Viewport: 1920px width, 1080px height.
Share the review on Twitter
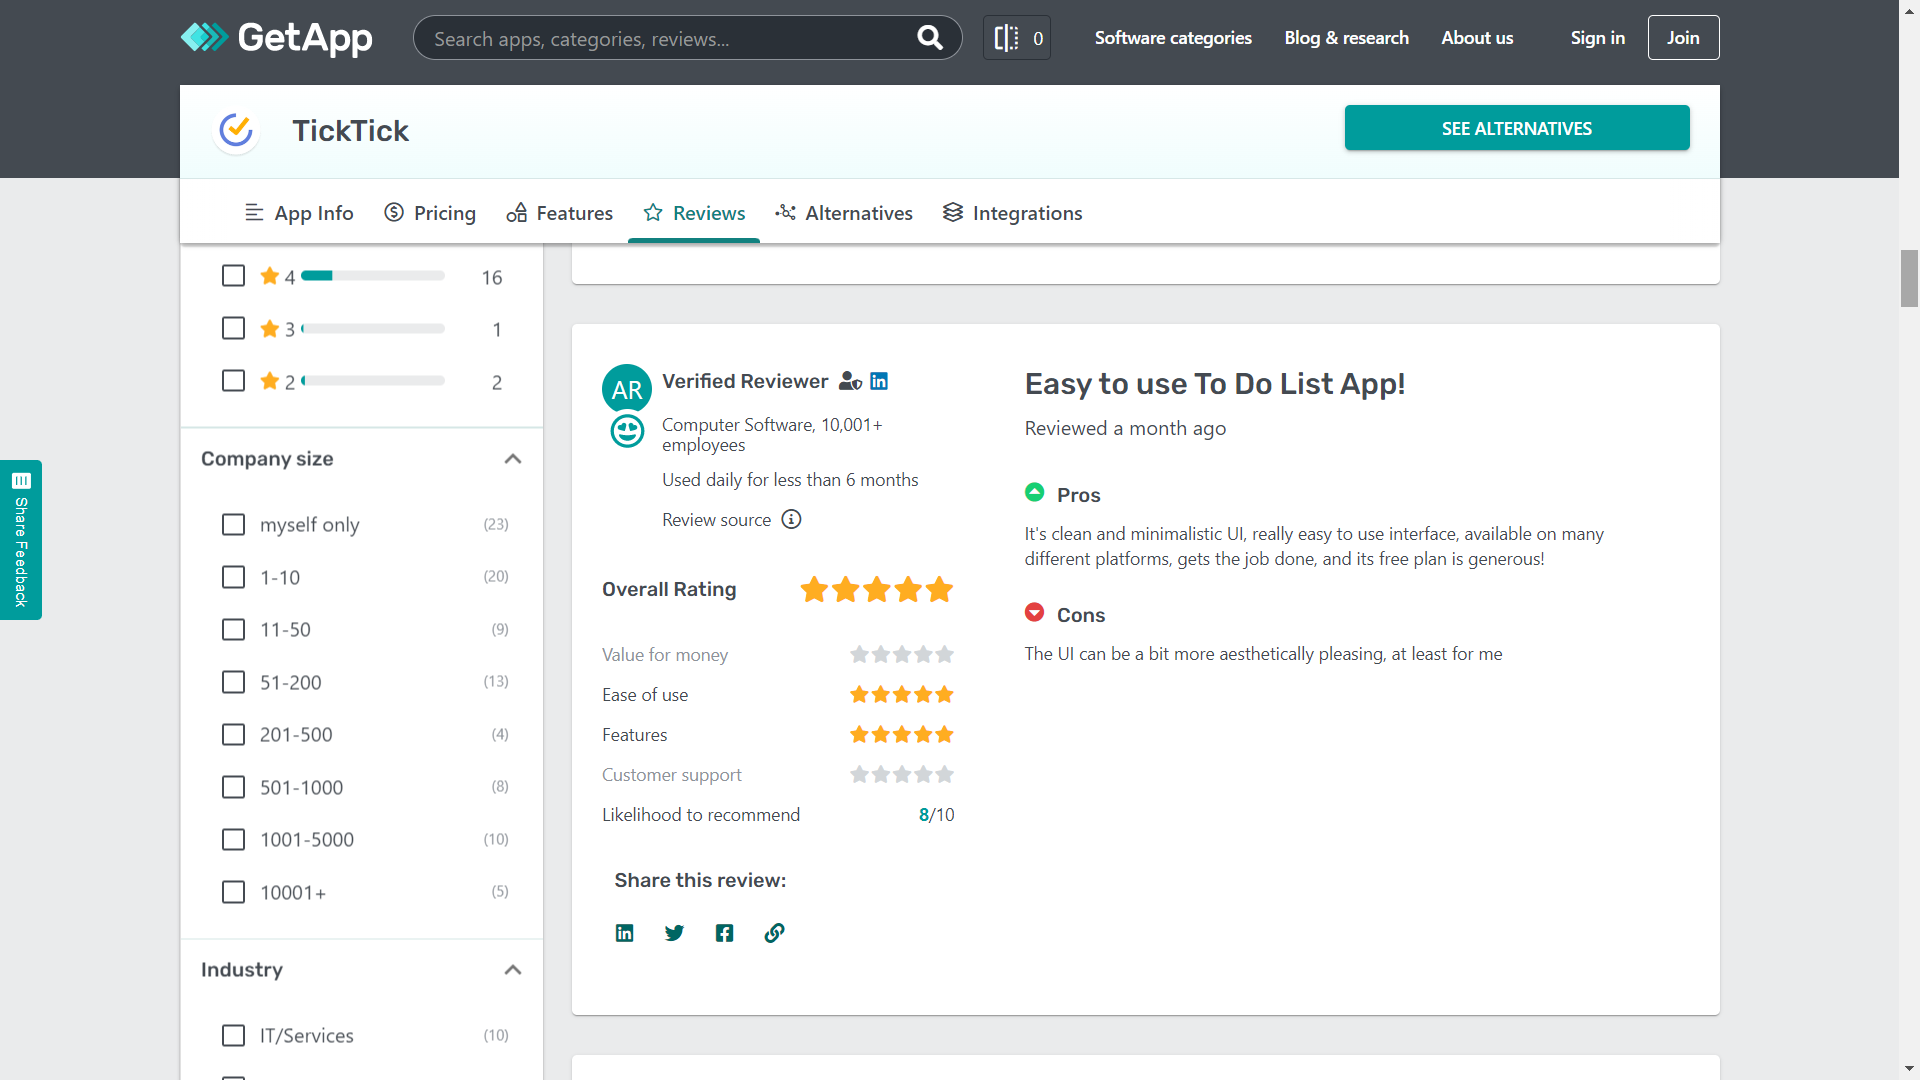coord(674,932)
